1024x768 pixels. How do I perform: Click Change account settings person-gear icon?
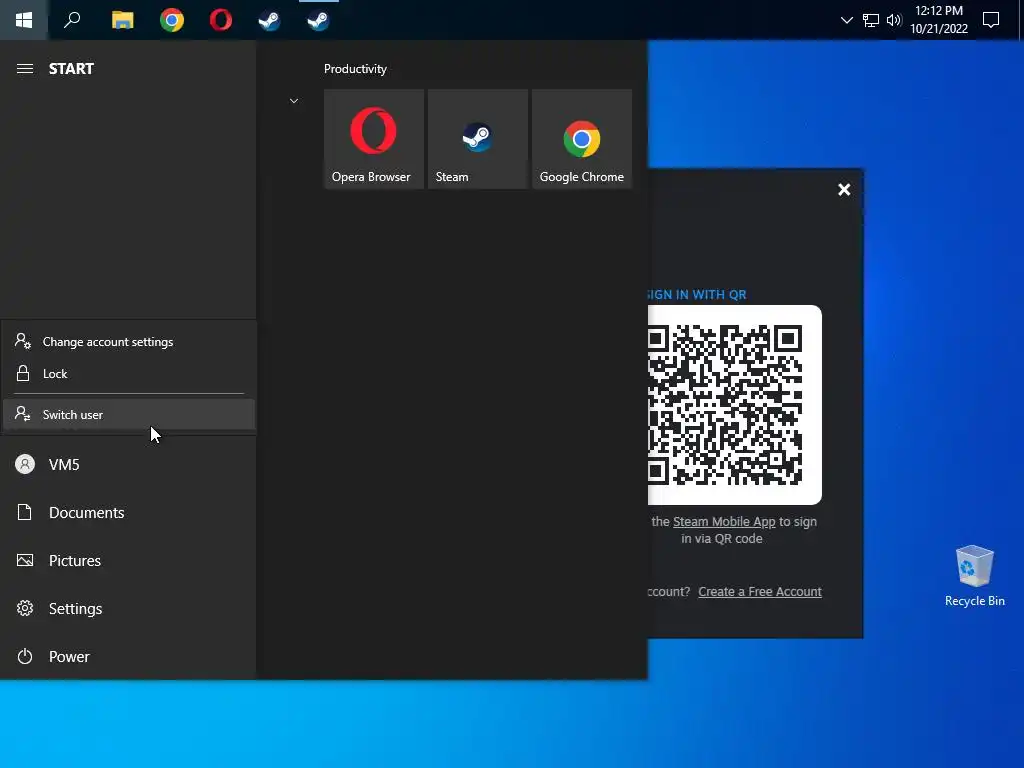(23, 341)
